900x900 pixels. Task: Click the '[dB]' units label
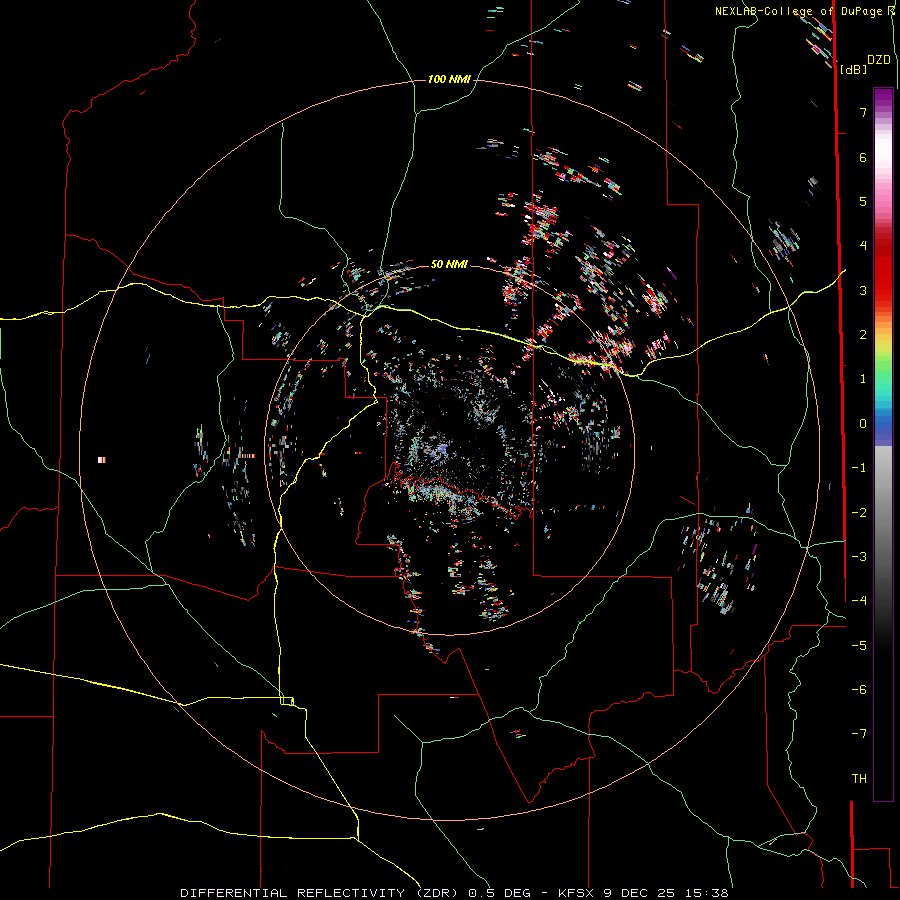pyautogui.click(x=853, y=70)
